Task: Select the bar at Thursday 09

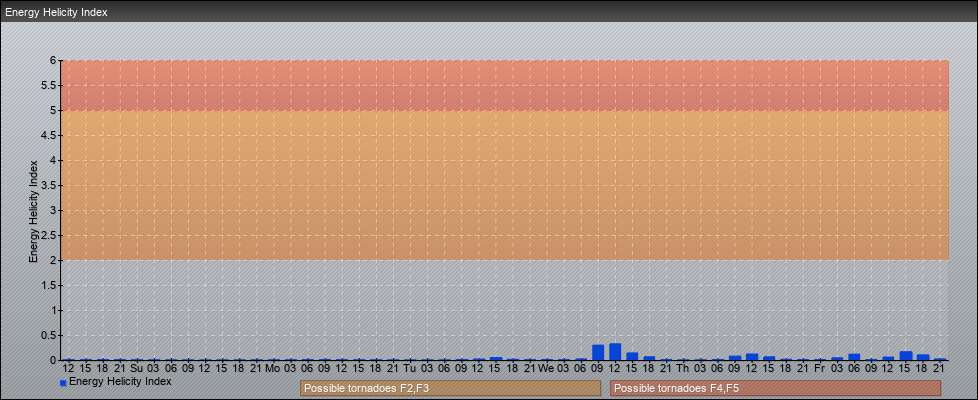Action: click(x=735, y=358)
